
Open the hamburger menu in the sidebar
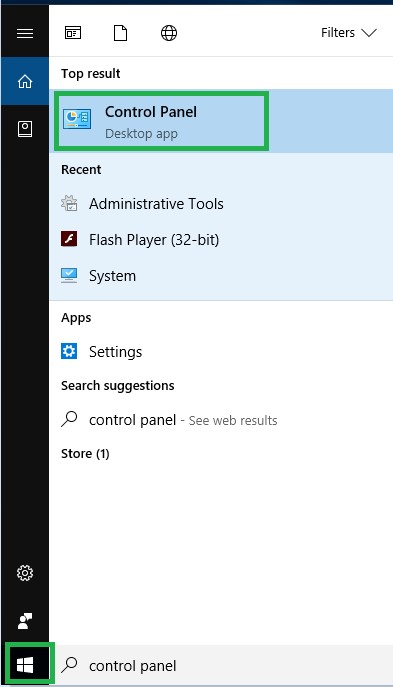pyautogui.click(x=25, y=33)
